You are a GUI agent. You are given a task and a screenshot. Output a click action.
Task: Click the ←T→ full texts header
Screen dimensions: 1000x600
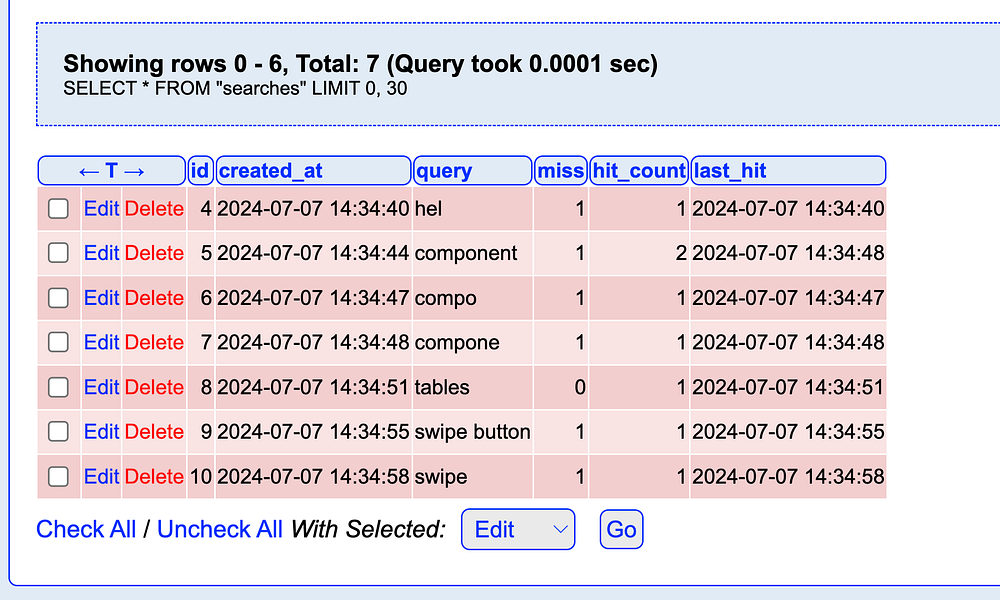pyautogui.click(x=112, y=171)
